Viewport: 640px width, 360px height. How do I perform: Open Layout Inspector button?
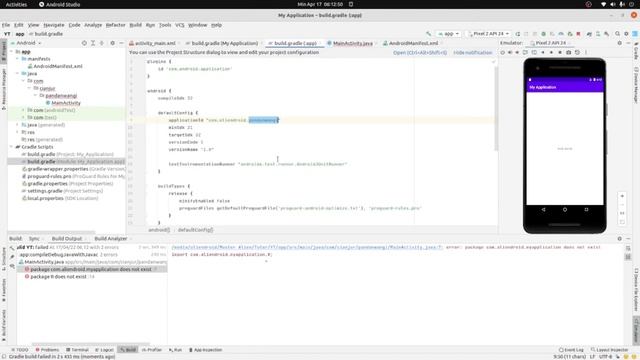(609, 350)
